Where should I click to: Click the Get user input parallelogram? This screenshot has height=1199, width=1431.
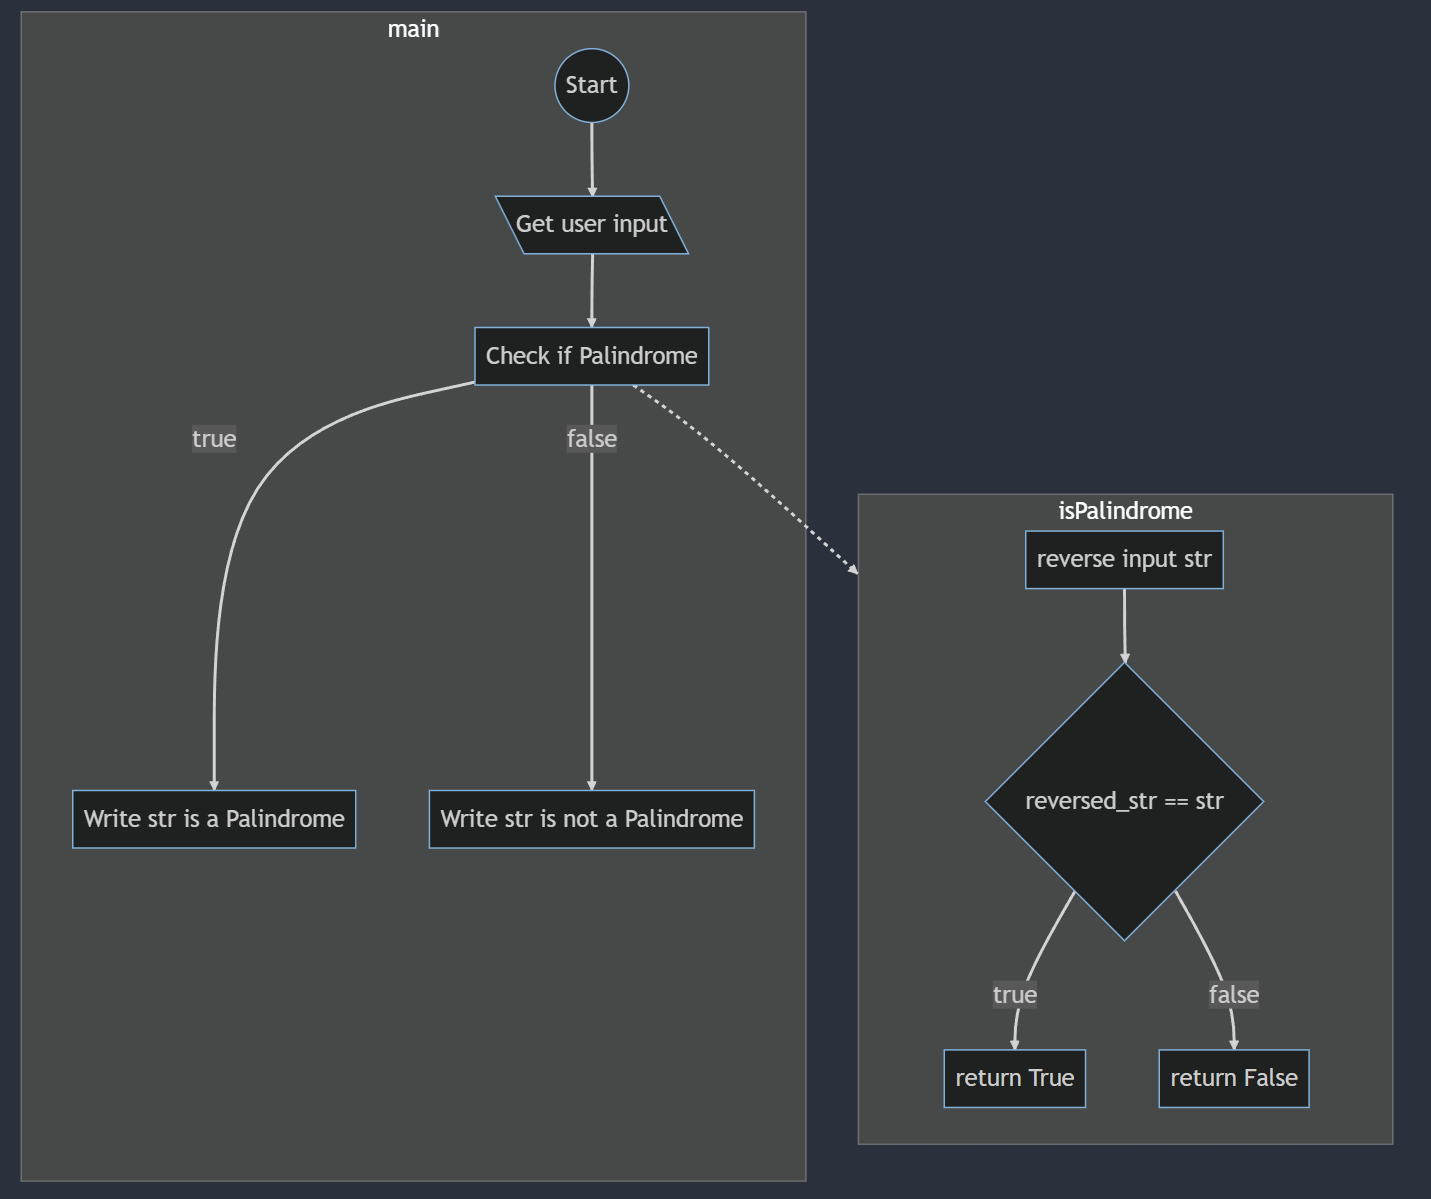point(592,224)
